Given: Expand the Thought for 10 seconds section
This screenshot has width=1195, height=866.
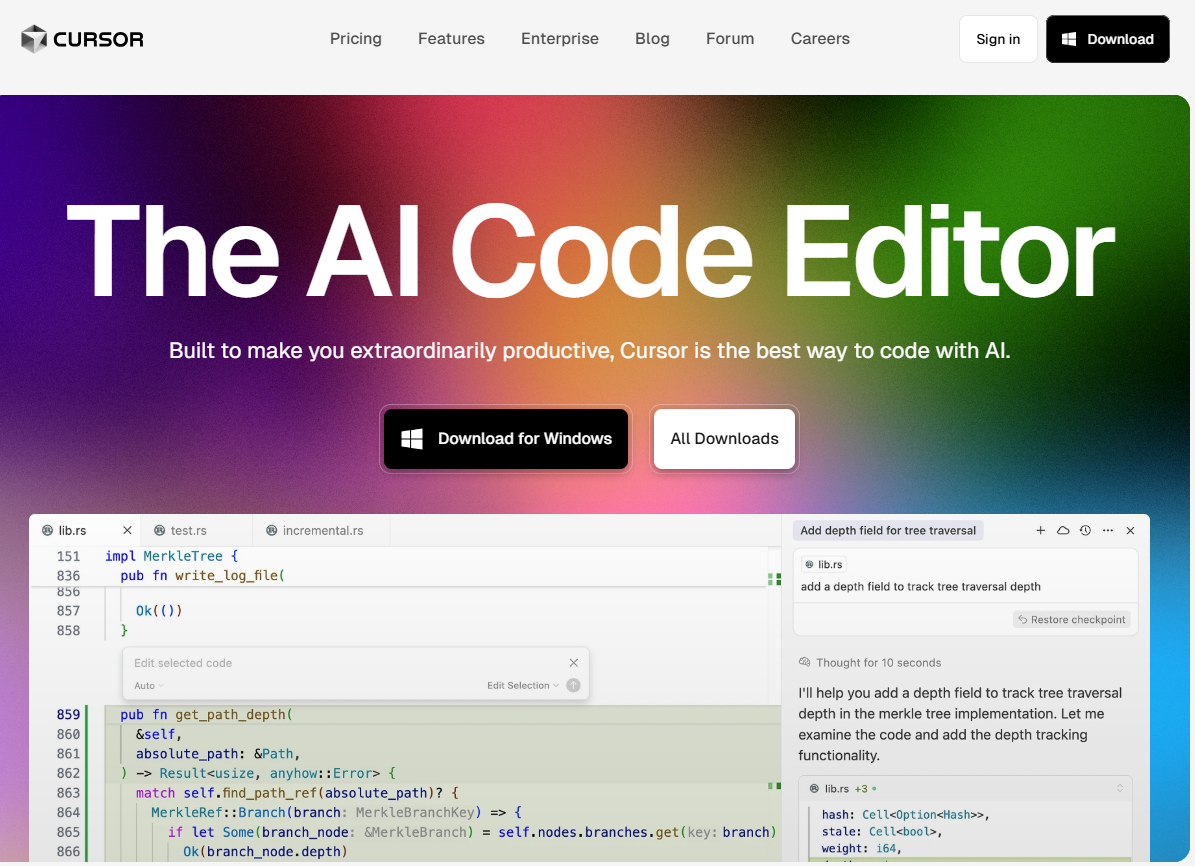Looking at the screenshot, I should pyautogui.click(x=870, y=663).
